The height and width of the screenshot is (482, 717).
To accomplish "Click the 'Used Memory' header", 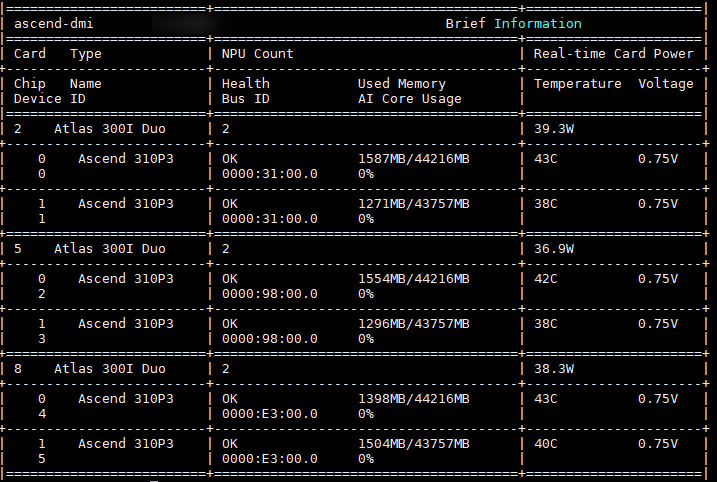I will click(401, 84).
